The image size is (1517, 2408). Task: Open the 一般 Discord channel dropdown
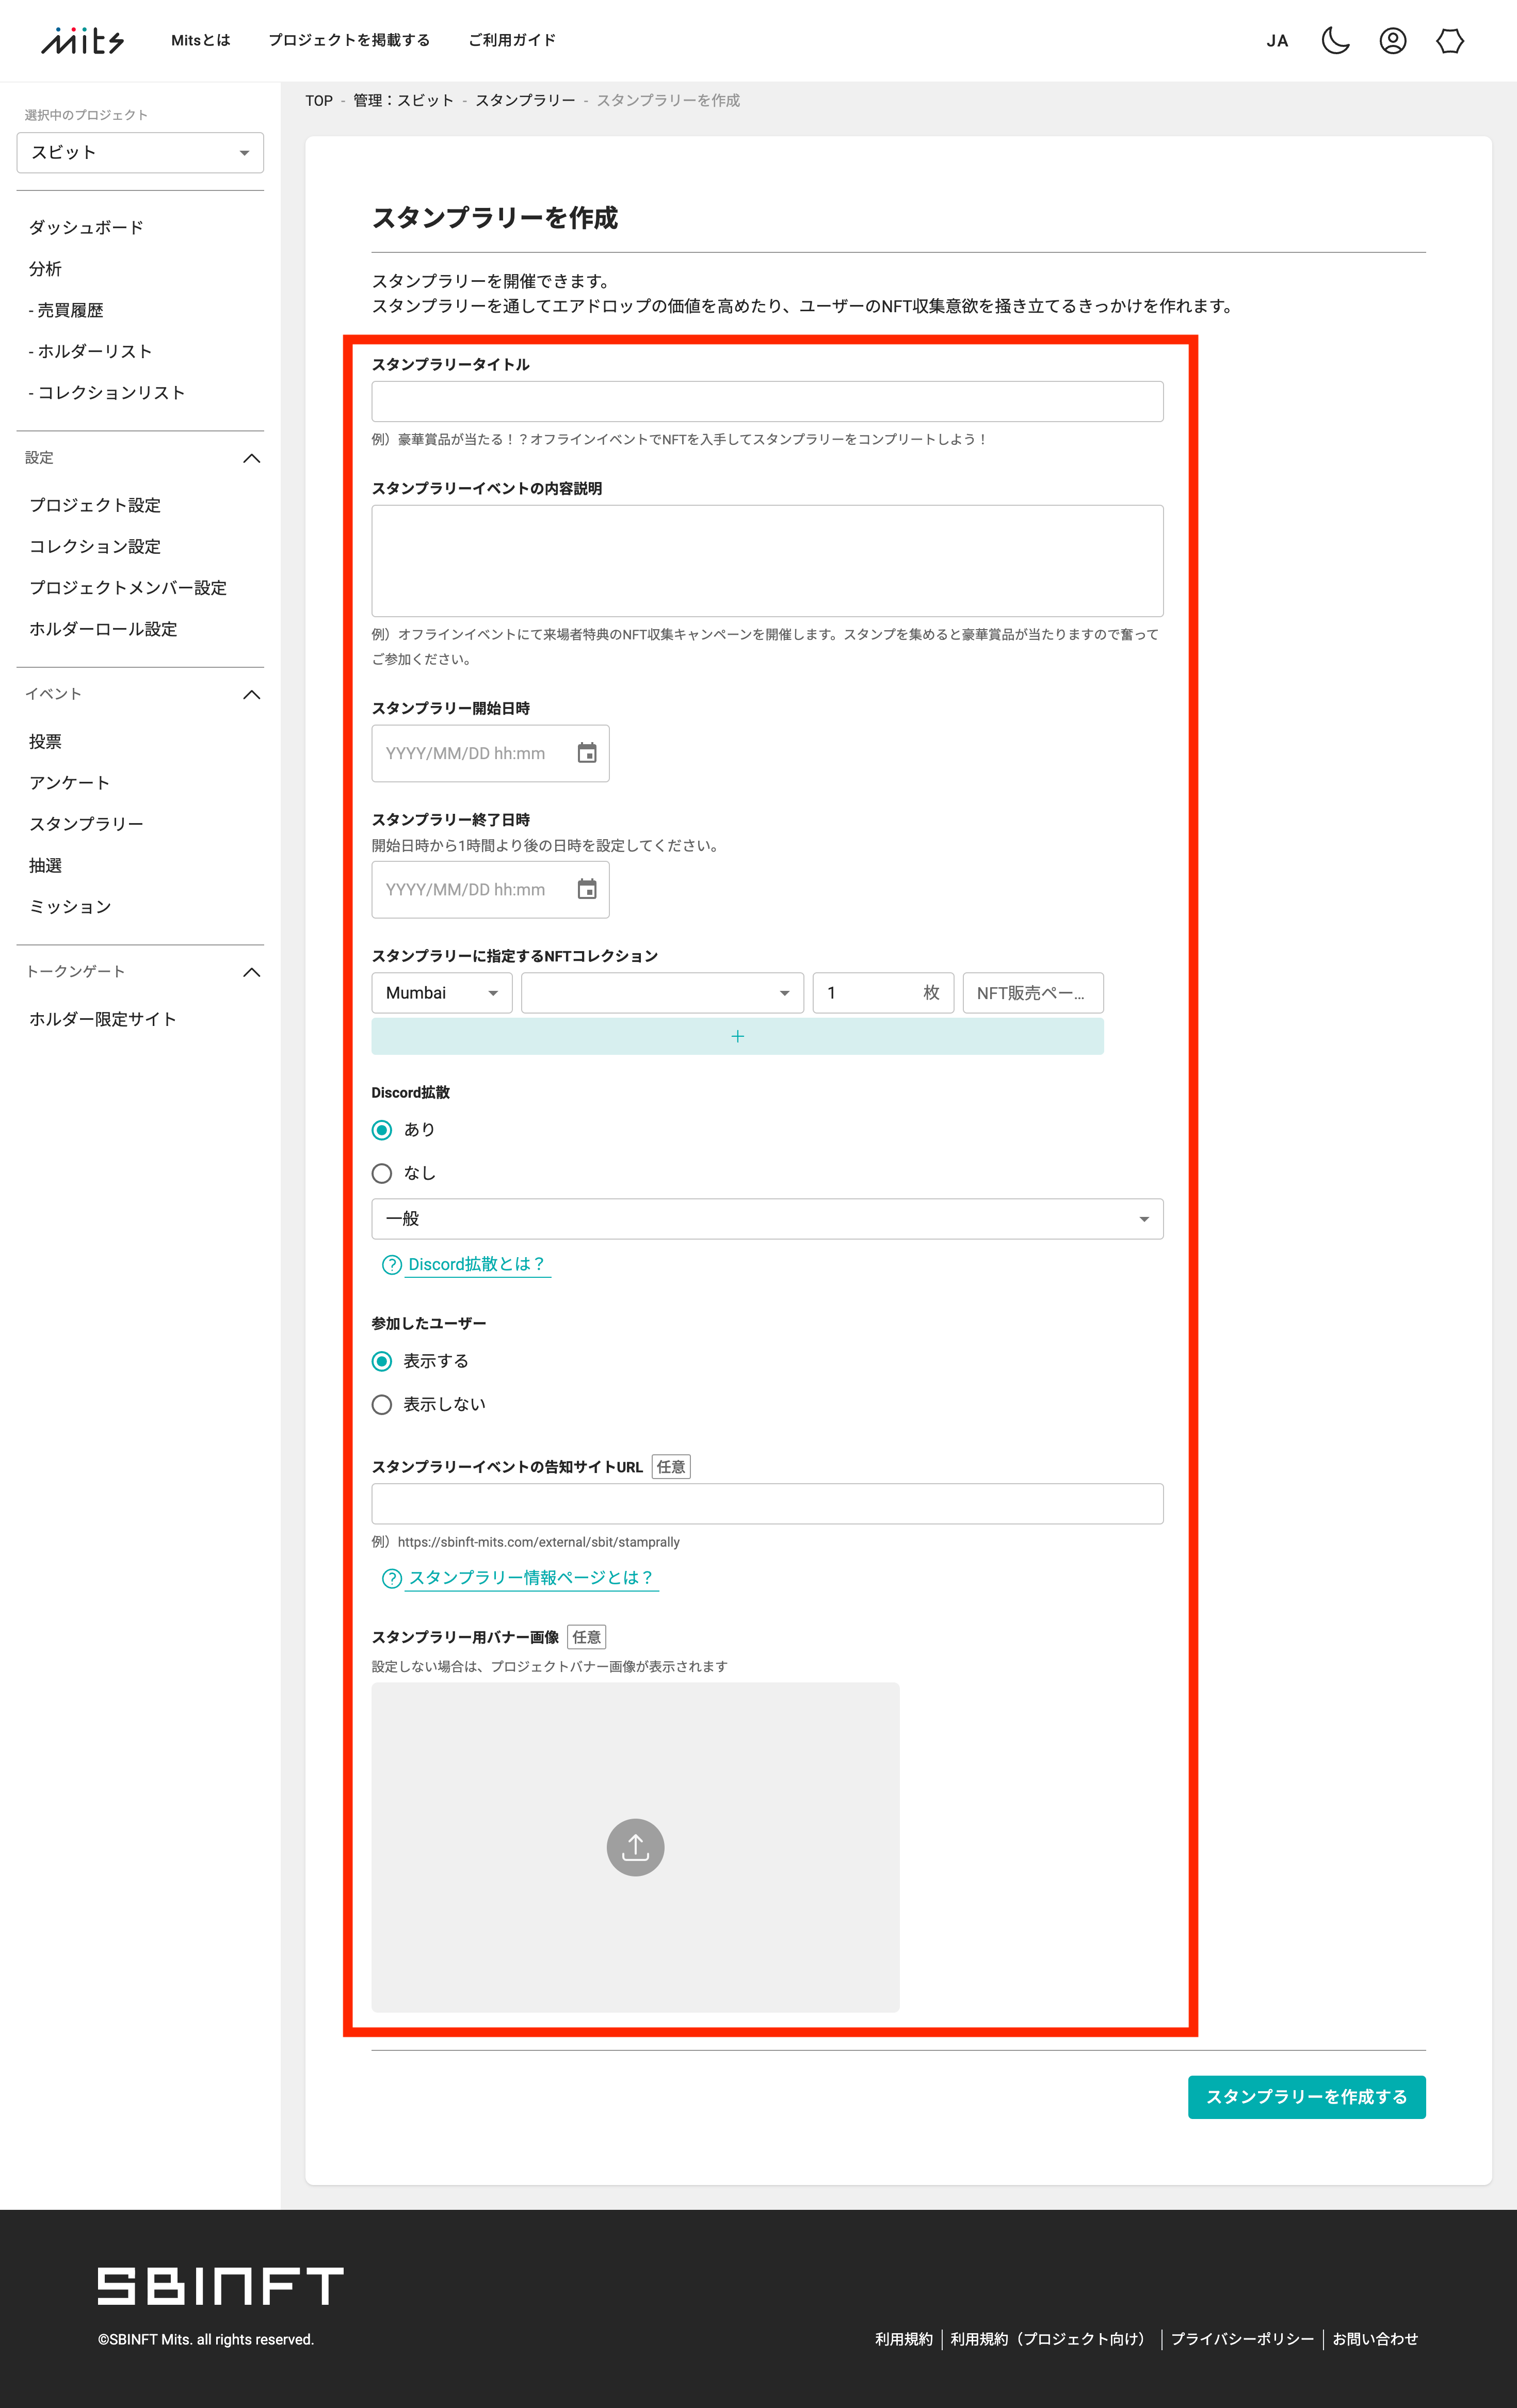[x=767, y=1219]
